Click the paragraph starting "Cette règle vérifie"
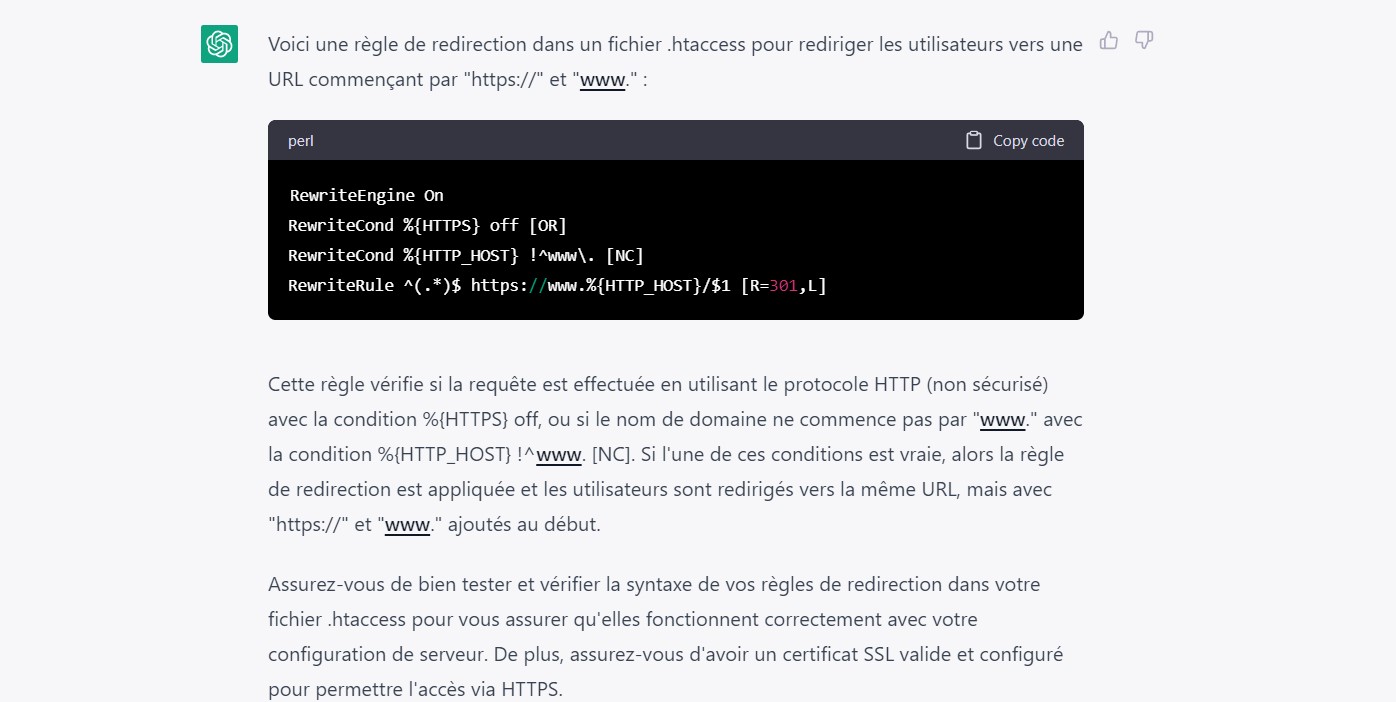 (x=675, y=454)
